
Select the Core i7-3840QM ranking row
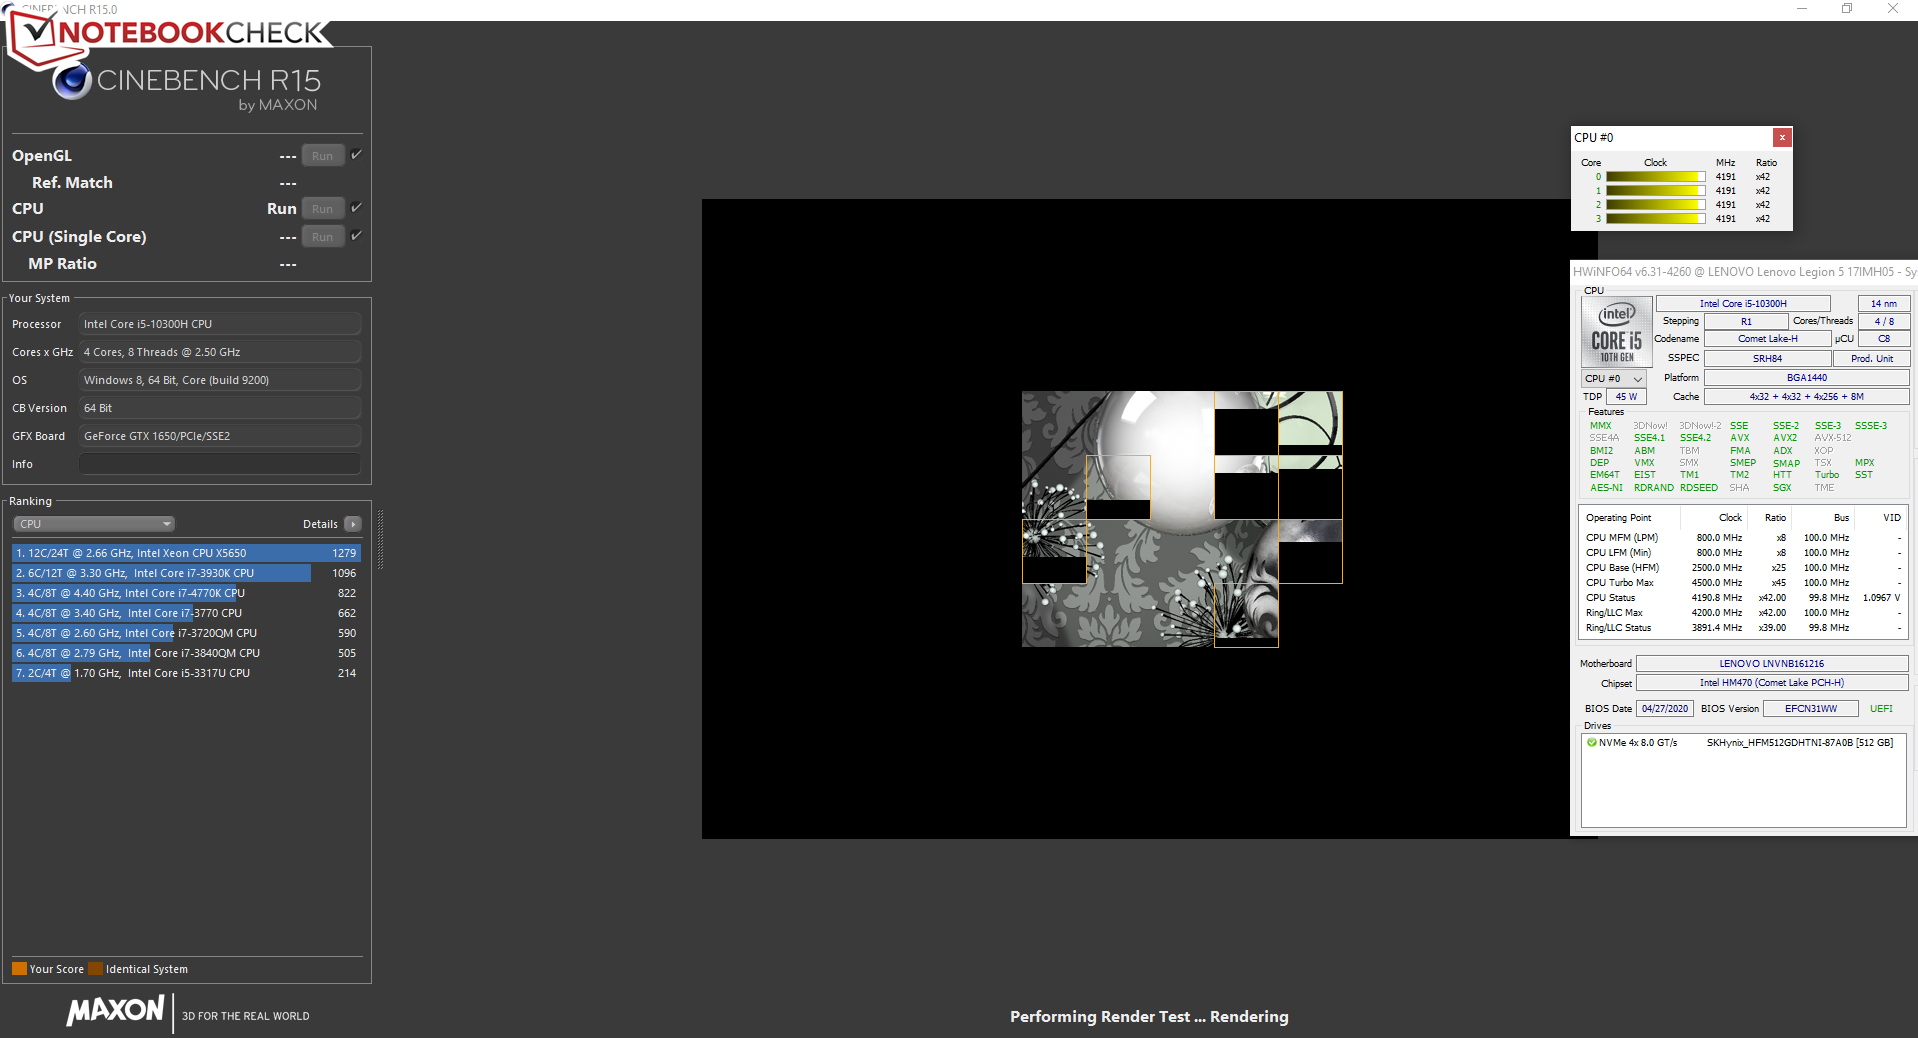pos(186,653)
